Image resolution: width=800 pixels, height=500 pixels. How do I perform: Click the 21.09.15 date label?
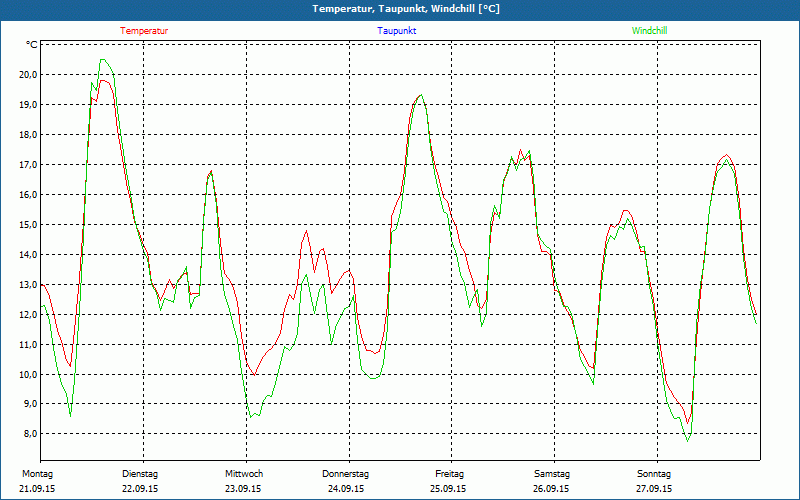point(37,489)
